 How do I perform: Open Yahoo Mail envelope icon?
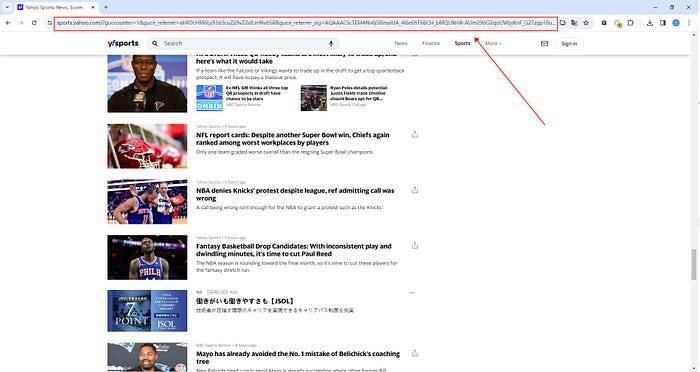coord(544,43)
